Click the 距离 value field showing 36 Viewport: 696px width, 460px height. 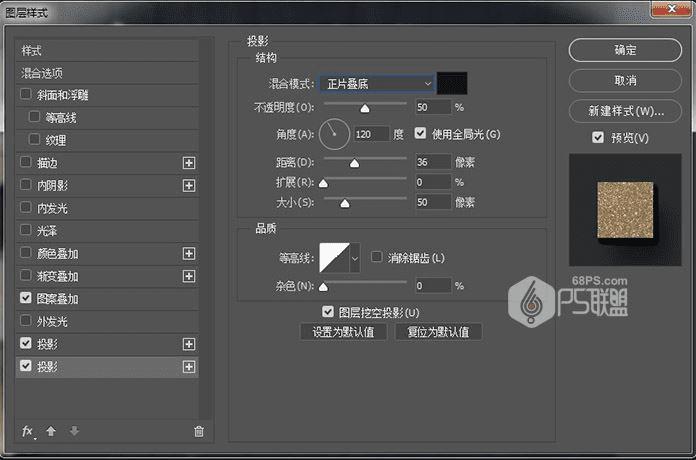tap(433, 162)
